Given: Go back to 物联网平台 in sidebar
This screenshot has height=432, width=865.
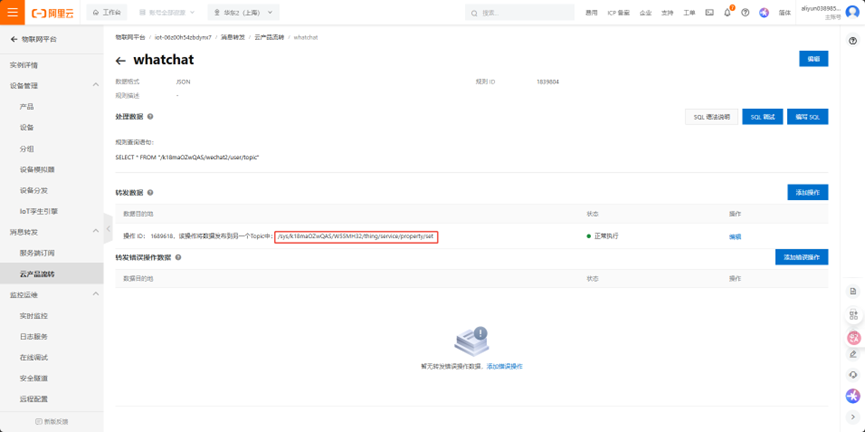Looking at the screenshot, I should pyautogui.click(x=33, y=39).
